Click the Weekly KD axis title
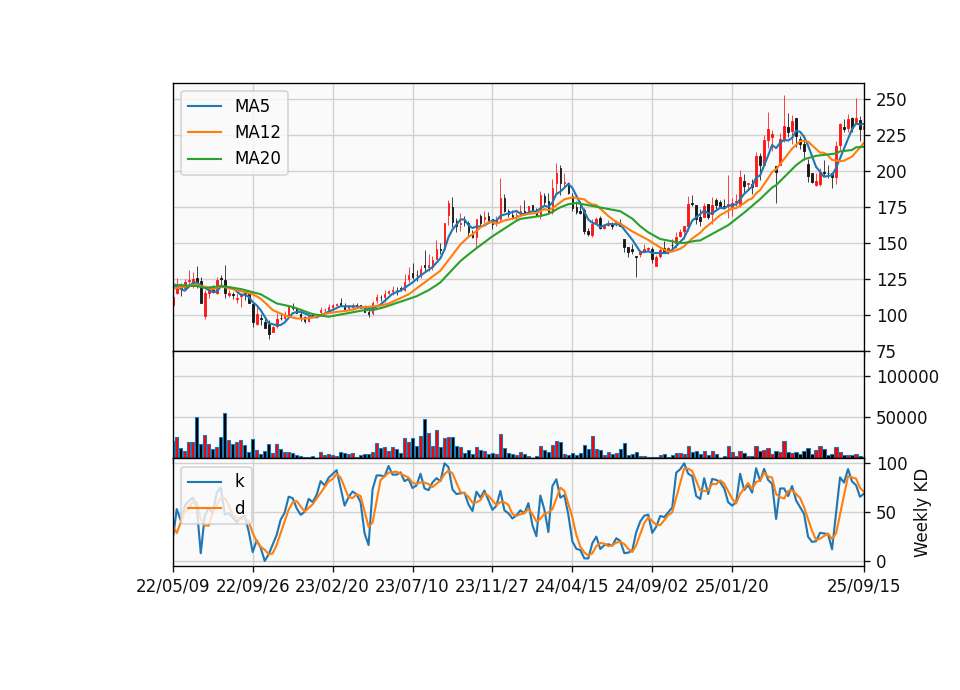The width and height of the screenshot is (960, 690). pyautogui.click(x=921, y=513)
